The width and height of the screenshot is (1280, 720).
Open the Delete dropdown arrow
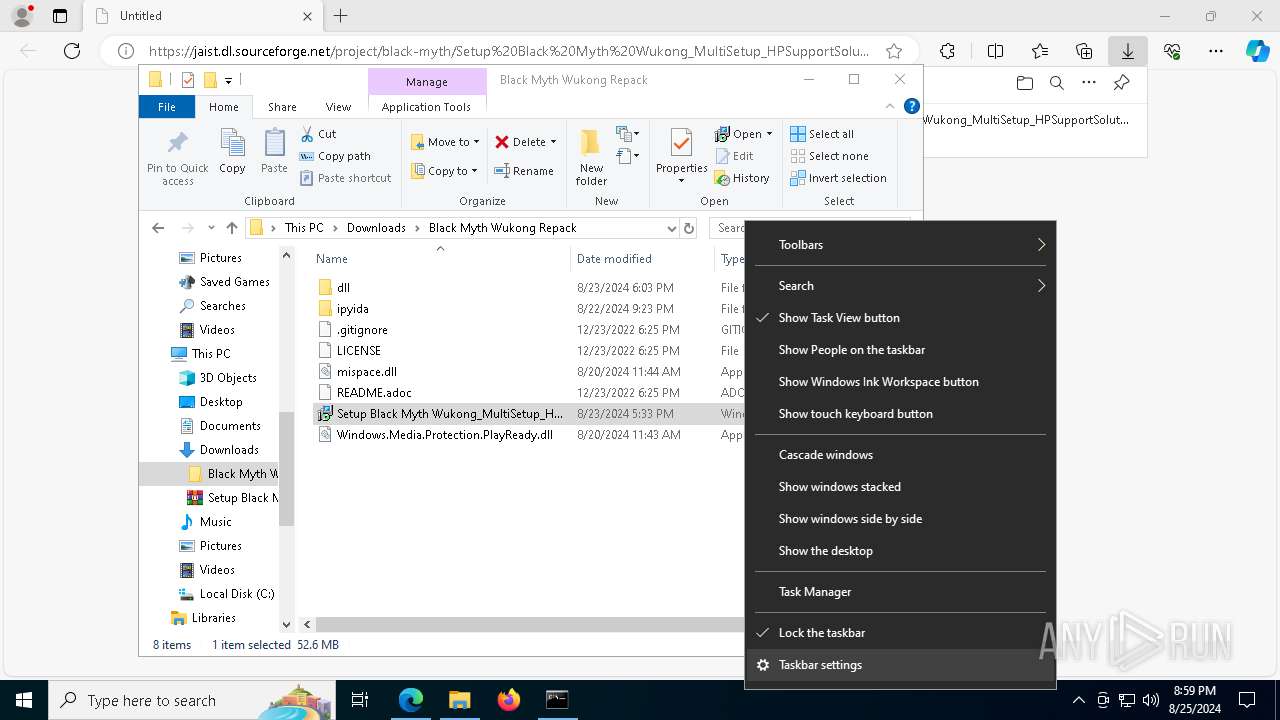click(x=553, y=142)
